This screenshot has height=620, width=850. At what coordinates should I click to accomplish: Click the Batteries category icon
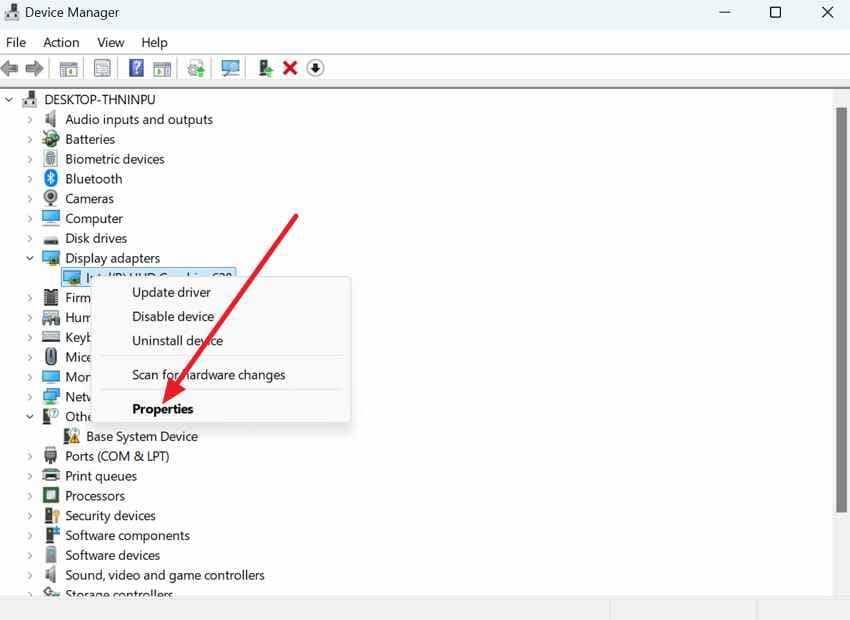tap(51, 139)
